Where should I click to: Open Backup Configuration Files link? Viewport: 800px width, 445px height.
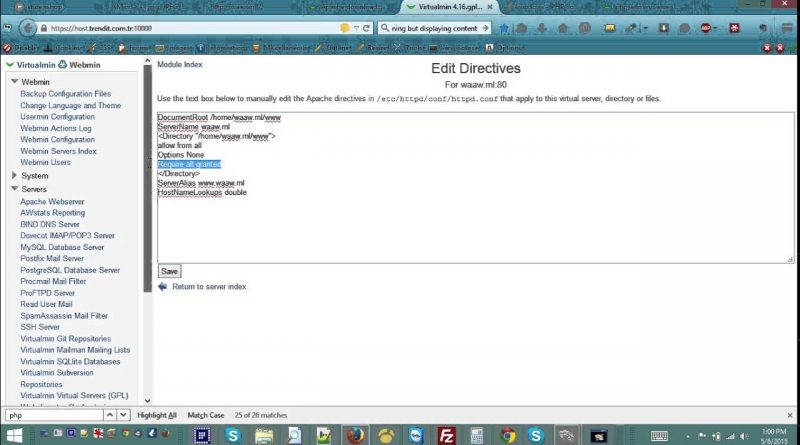(65, 93)
